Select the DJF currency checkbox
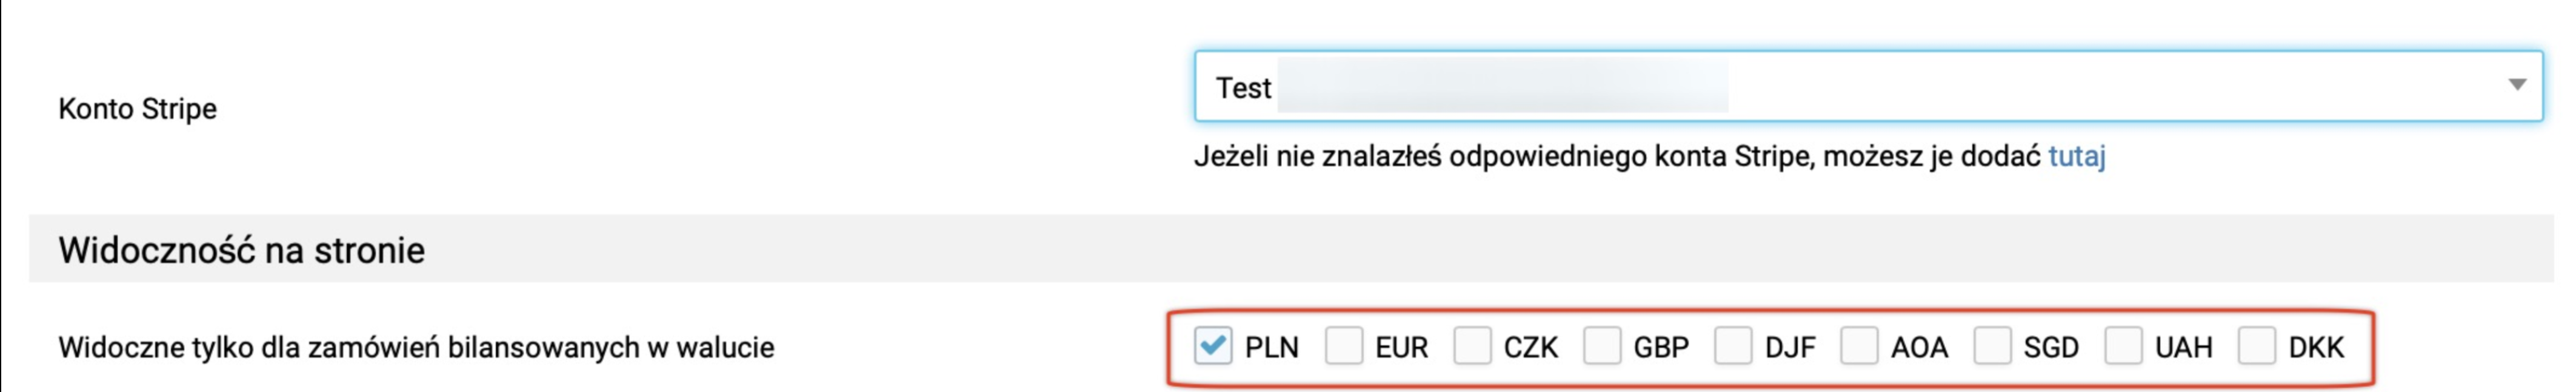Screen dimensions: 2576x392 pos(1732,346)
